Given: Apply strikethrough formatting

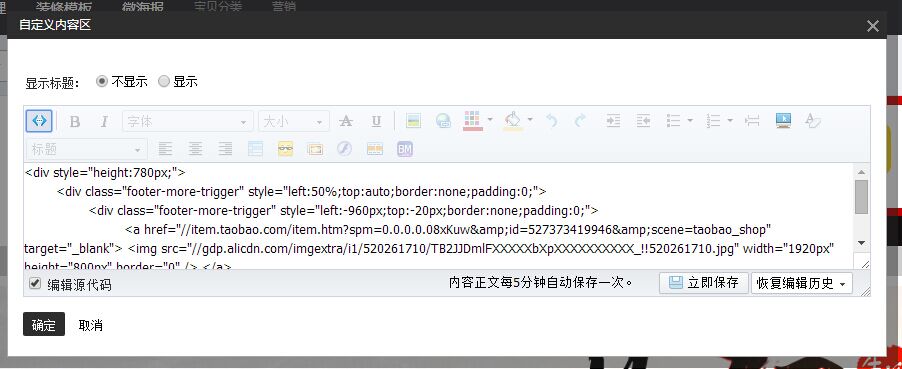Looking at the screenshot, I should click(x=345, y=121).
